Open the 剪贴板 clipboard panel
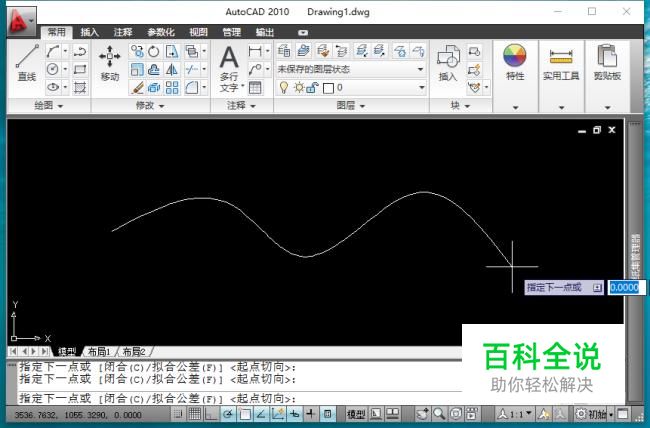The height and width of the screenshot is (428, 650). coord(607,62)
